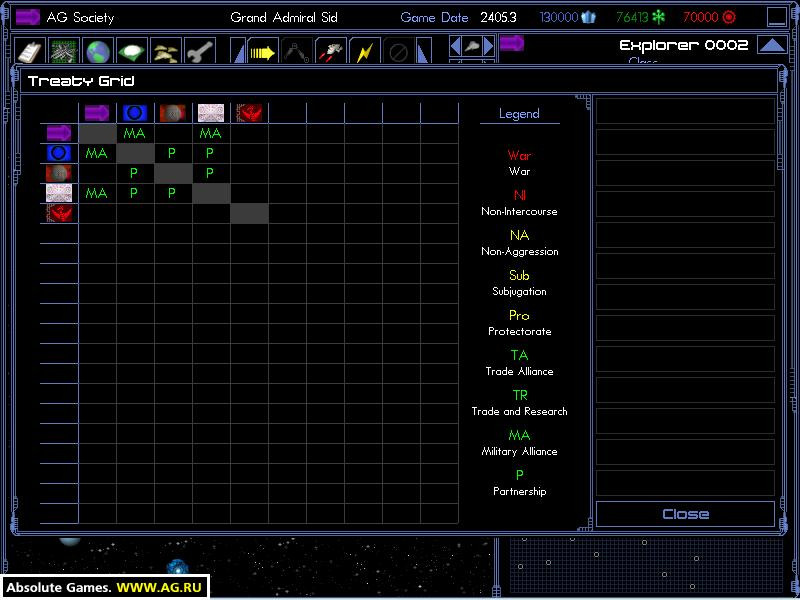This screenshot has width=800, height=600.
Task: Click the 130000 minerals amount
Action: point(559,18)
